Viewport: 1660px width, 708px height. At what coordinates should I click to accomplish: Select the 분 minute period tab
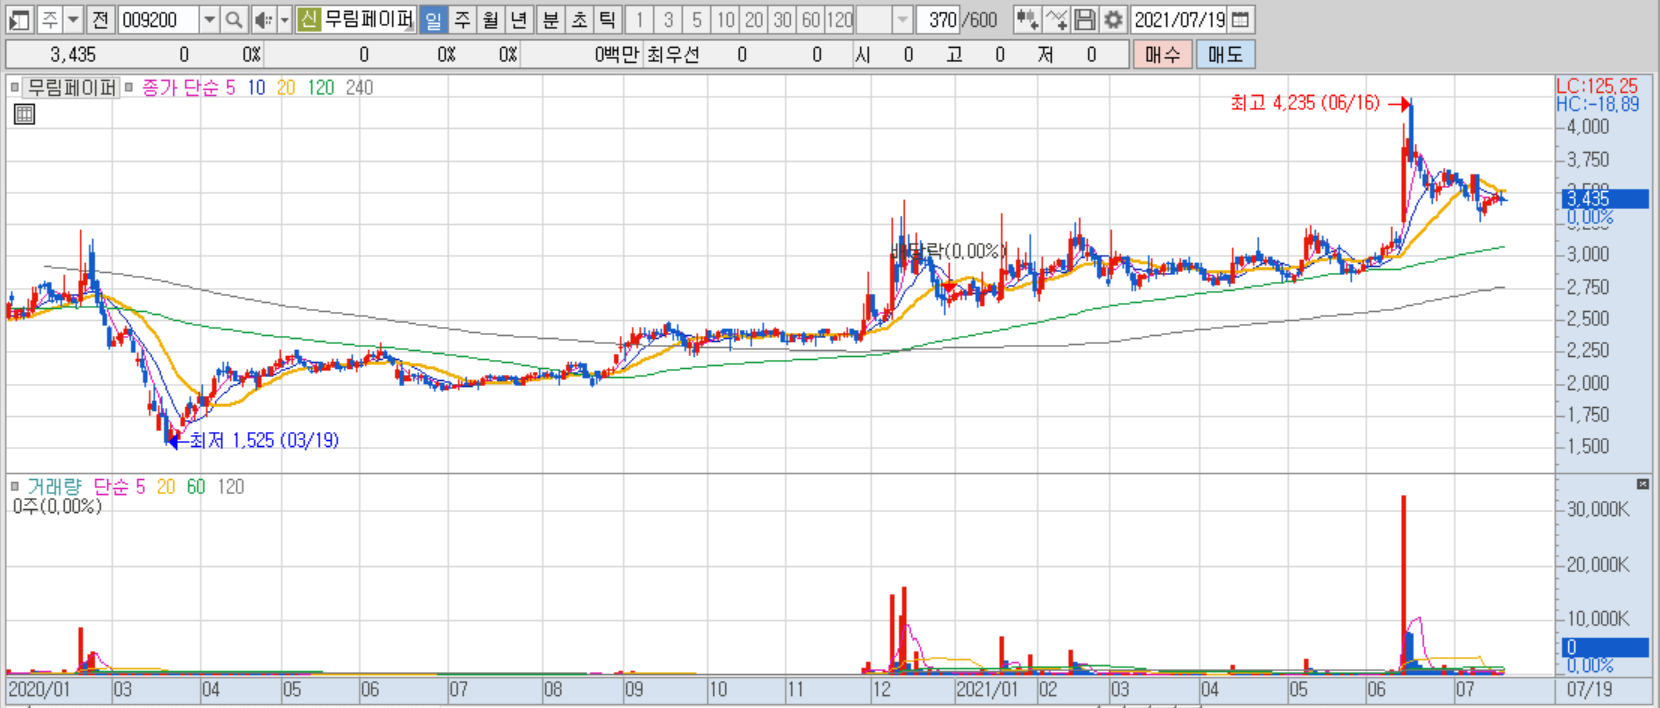[551, 19]
